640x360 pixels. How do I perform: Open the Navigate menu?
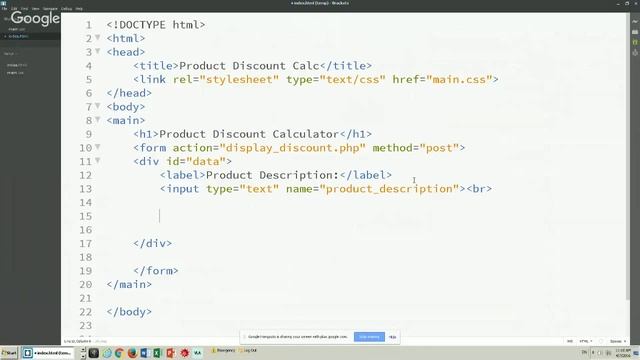[x=50, y=9]
